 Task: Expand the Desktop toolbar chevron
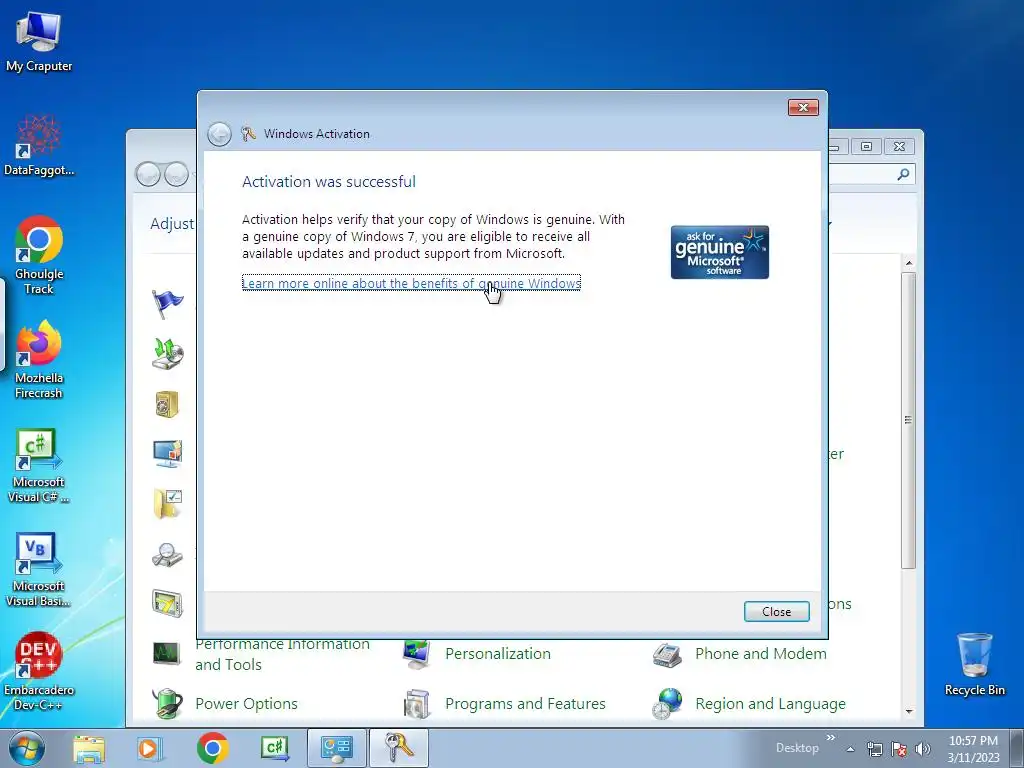[830, 738]
